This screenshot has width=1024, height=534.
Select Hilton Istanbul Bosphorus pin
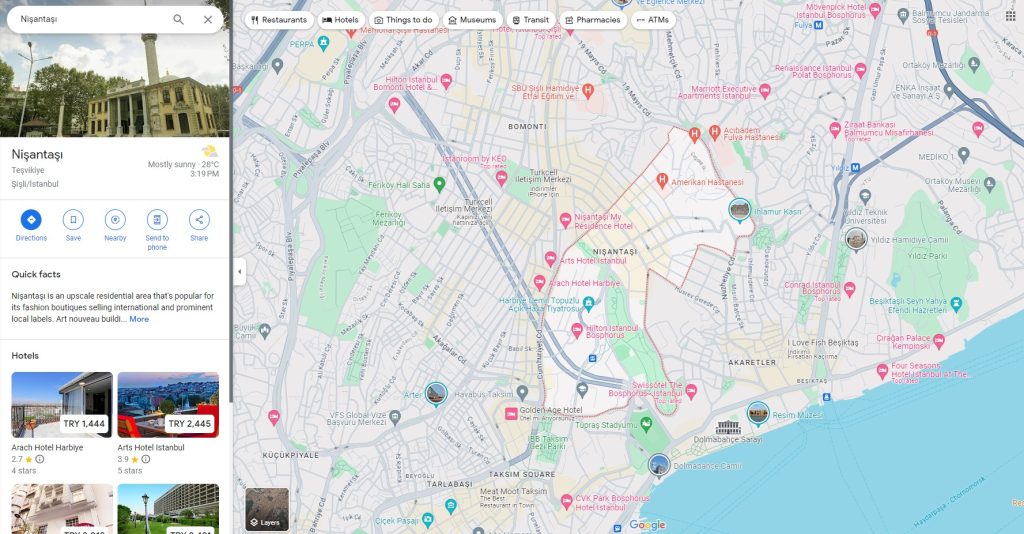coord(577,330)
